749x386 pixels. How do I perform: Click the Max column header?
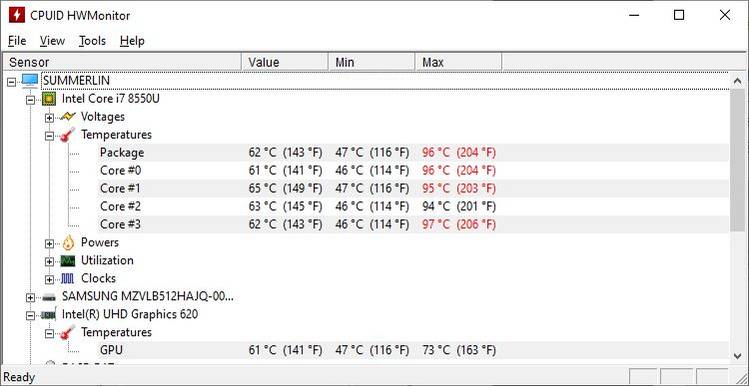point(458,62)
